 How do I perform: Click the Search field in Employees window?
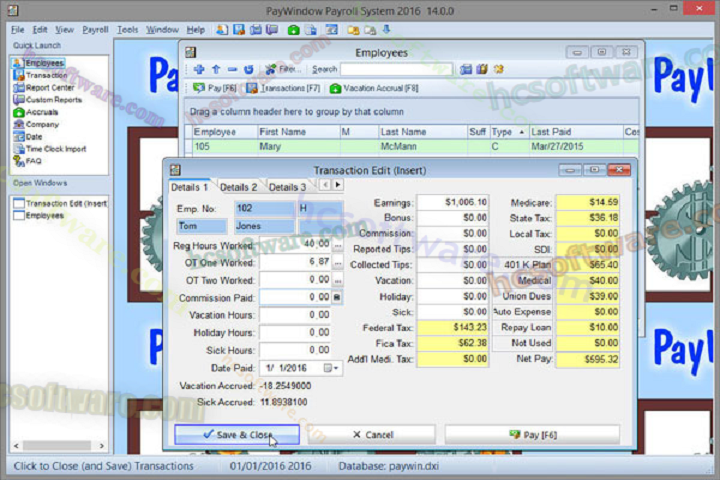pyautogui.click(x=396, y=69)
